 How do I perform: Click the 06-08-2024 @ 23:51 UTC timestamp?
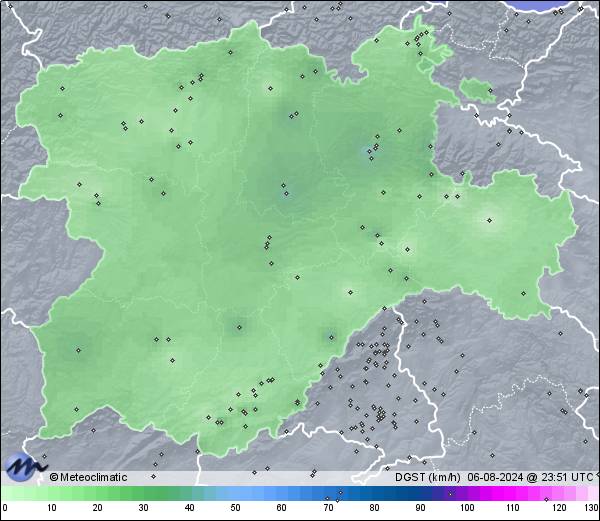(x=526, y=477)
